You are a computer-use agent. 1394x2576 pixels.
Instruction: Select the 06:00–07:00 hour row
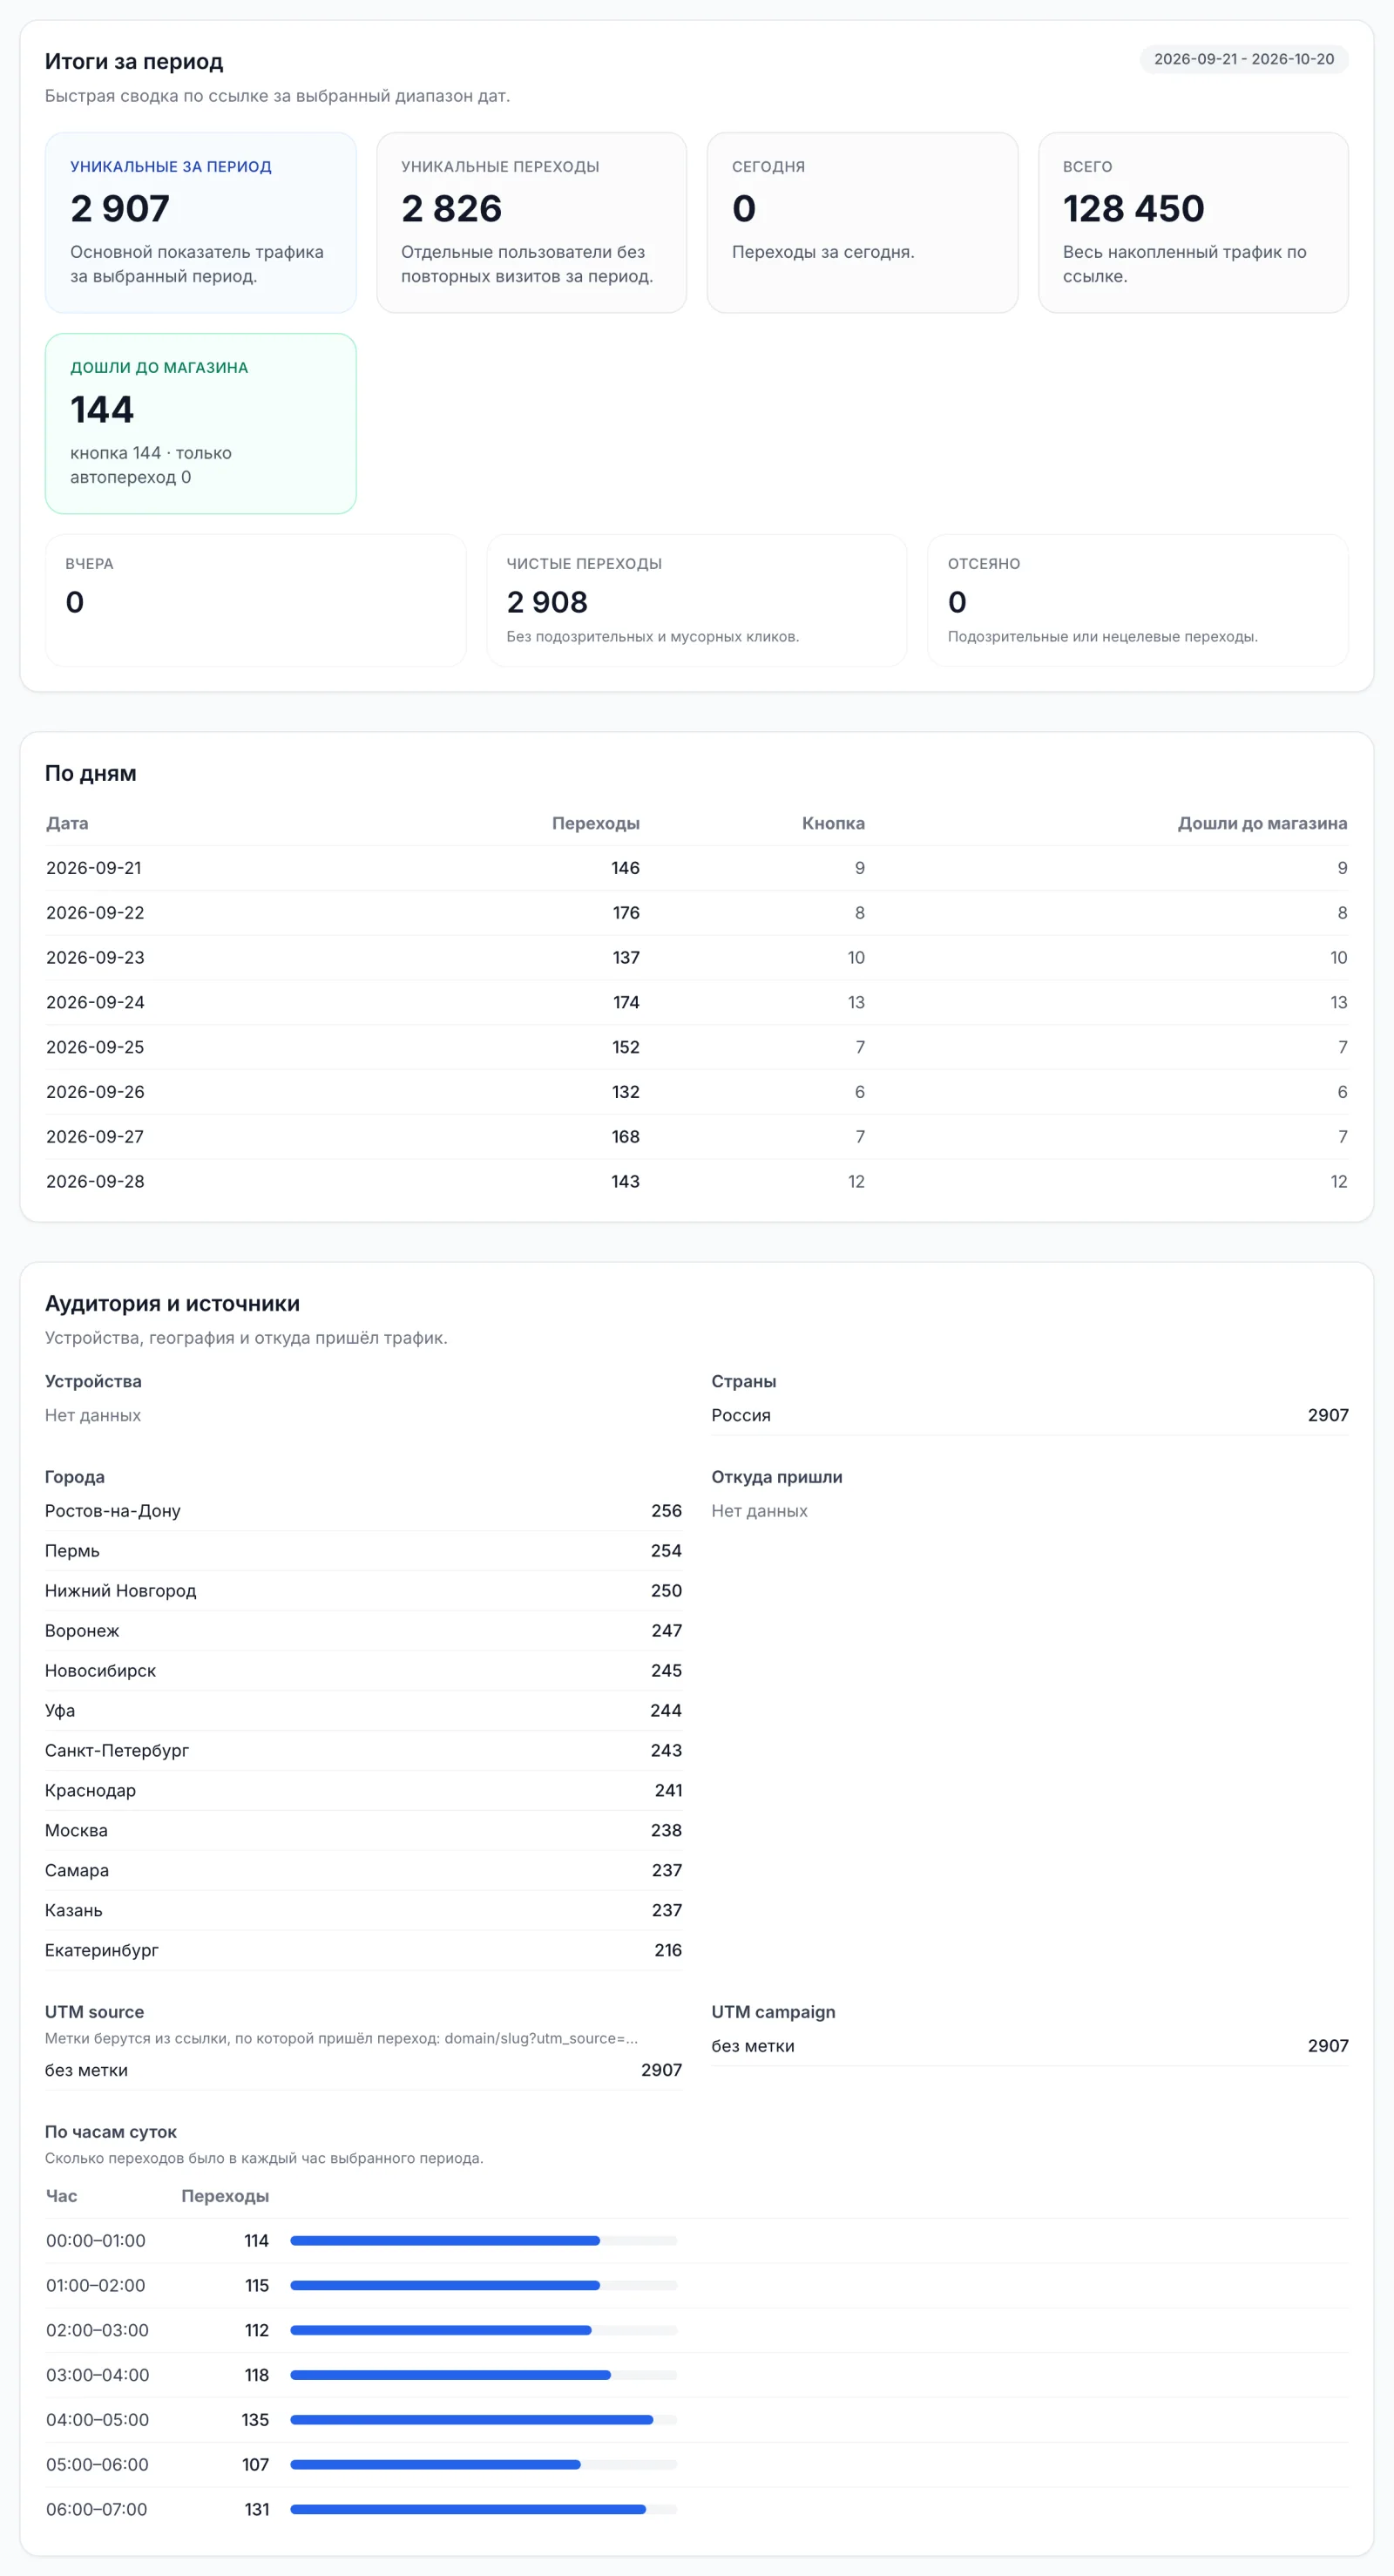tap(696, 2509)
